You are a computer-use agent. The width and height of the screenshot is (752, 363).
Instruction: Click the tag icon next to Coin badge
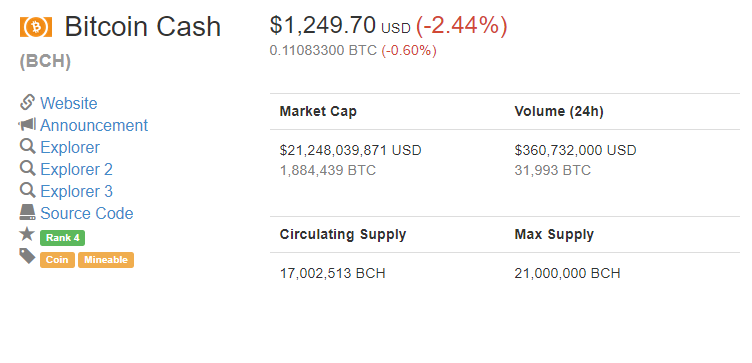[27, 256]
